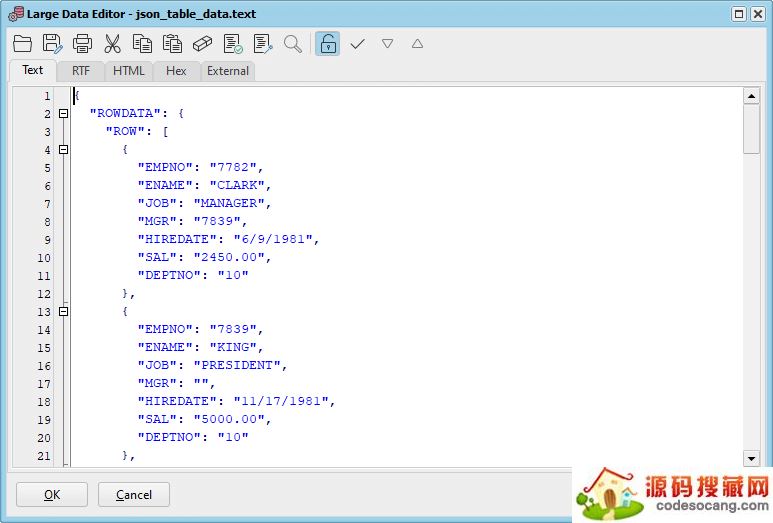Screen dimensions: 773x523
Task: Click the Cancel button
Action: coord(134,494)
